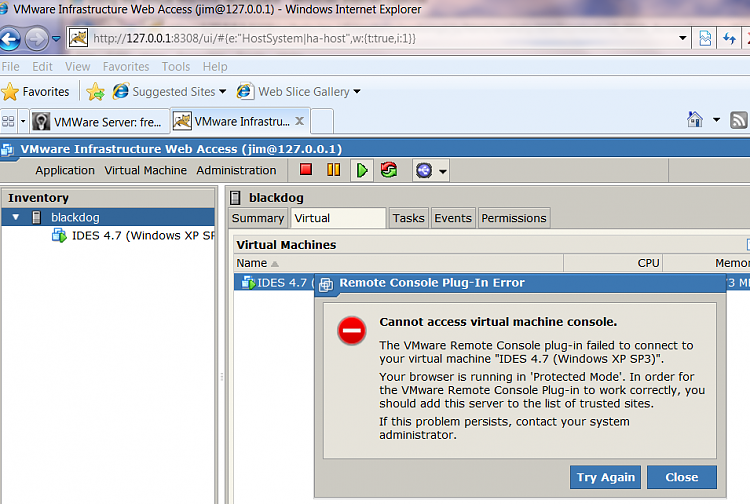Click the address bar URL field
Image resolution: width=750 pixels, height=504 pixels.
tap(373, 38)
